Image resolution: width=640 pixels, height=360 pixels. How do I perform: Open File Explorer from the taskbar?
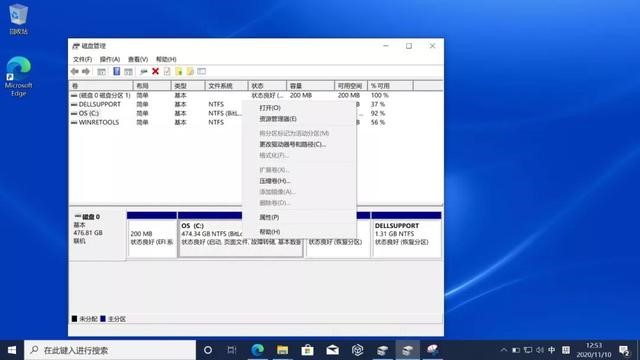[282, 350]
